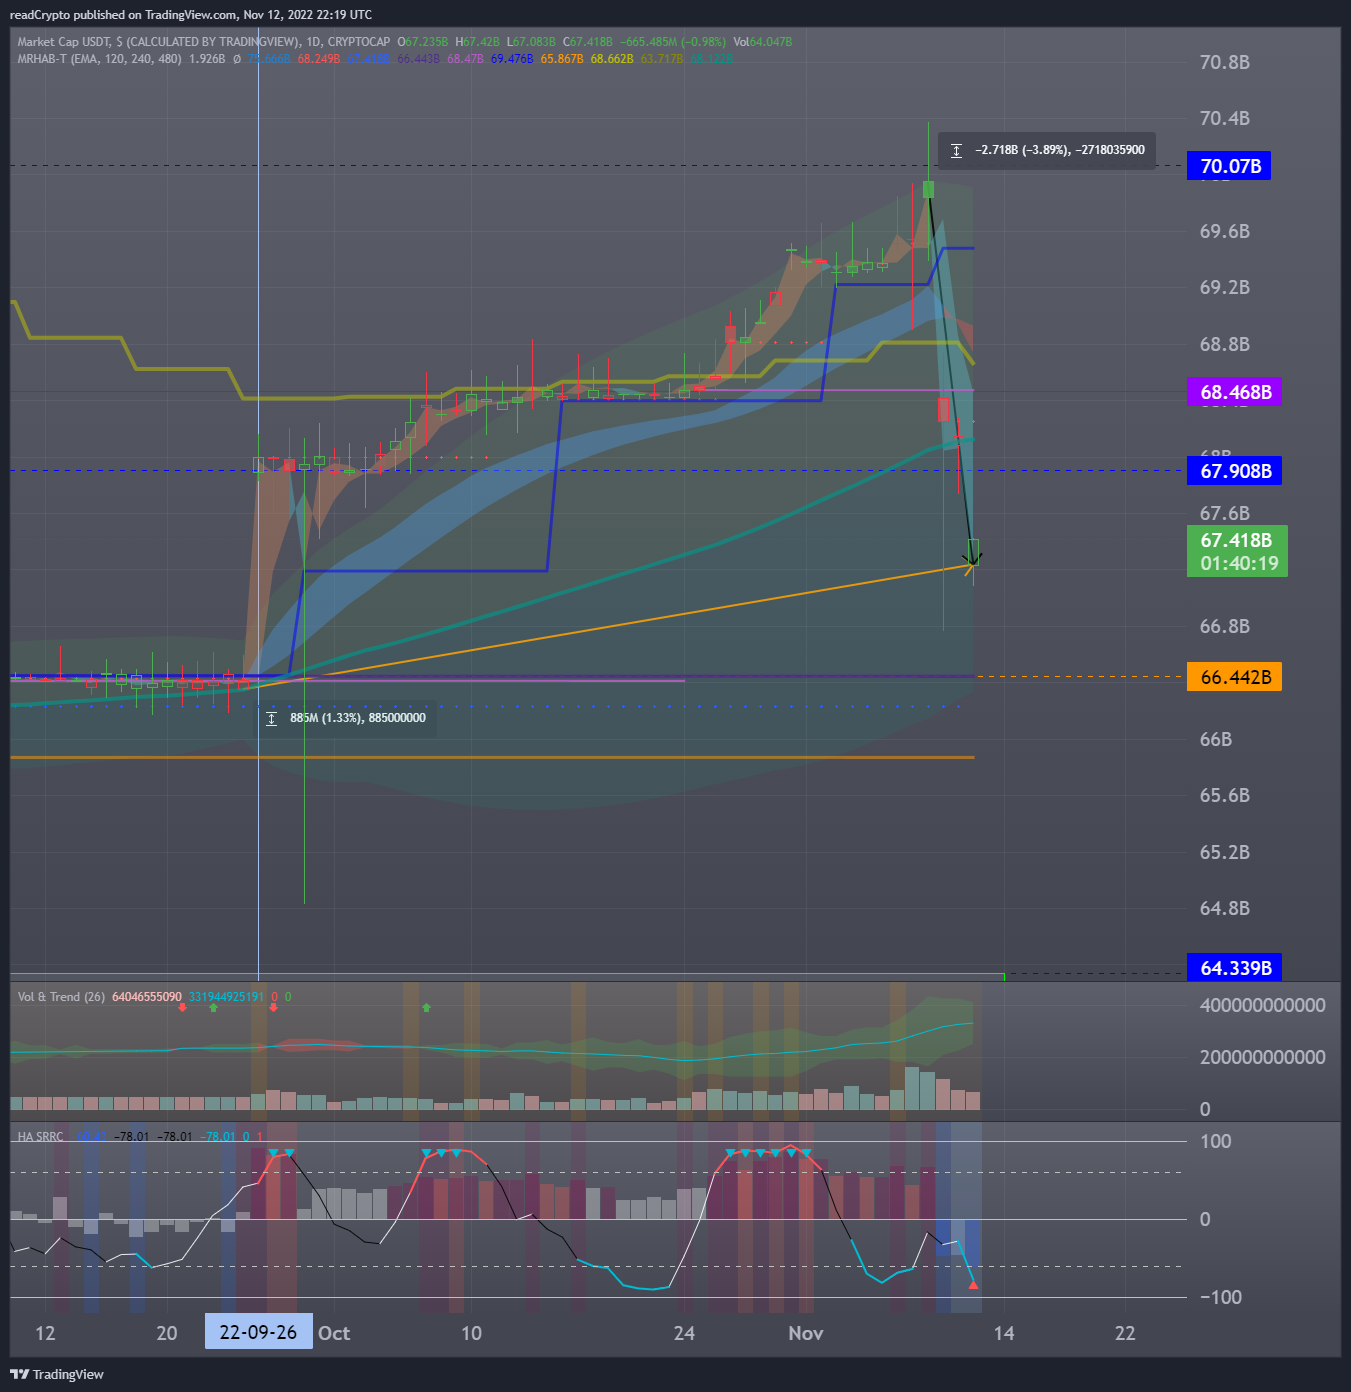This screenshot has height=1392, width=1351.
Task: Click the 67.6B price axis label
Action: click(1225, 513)
